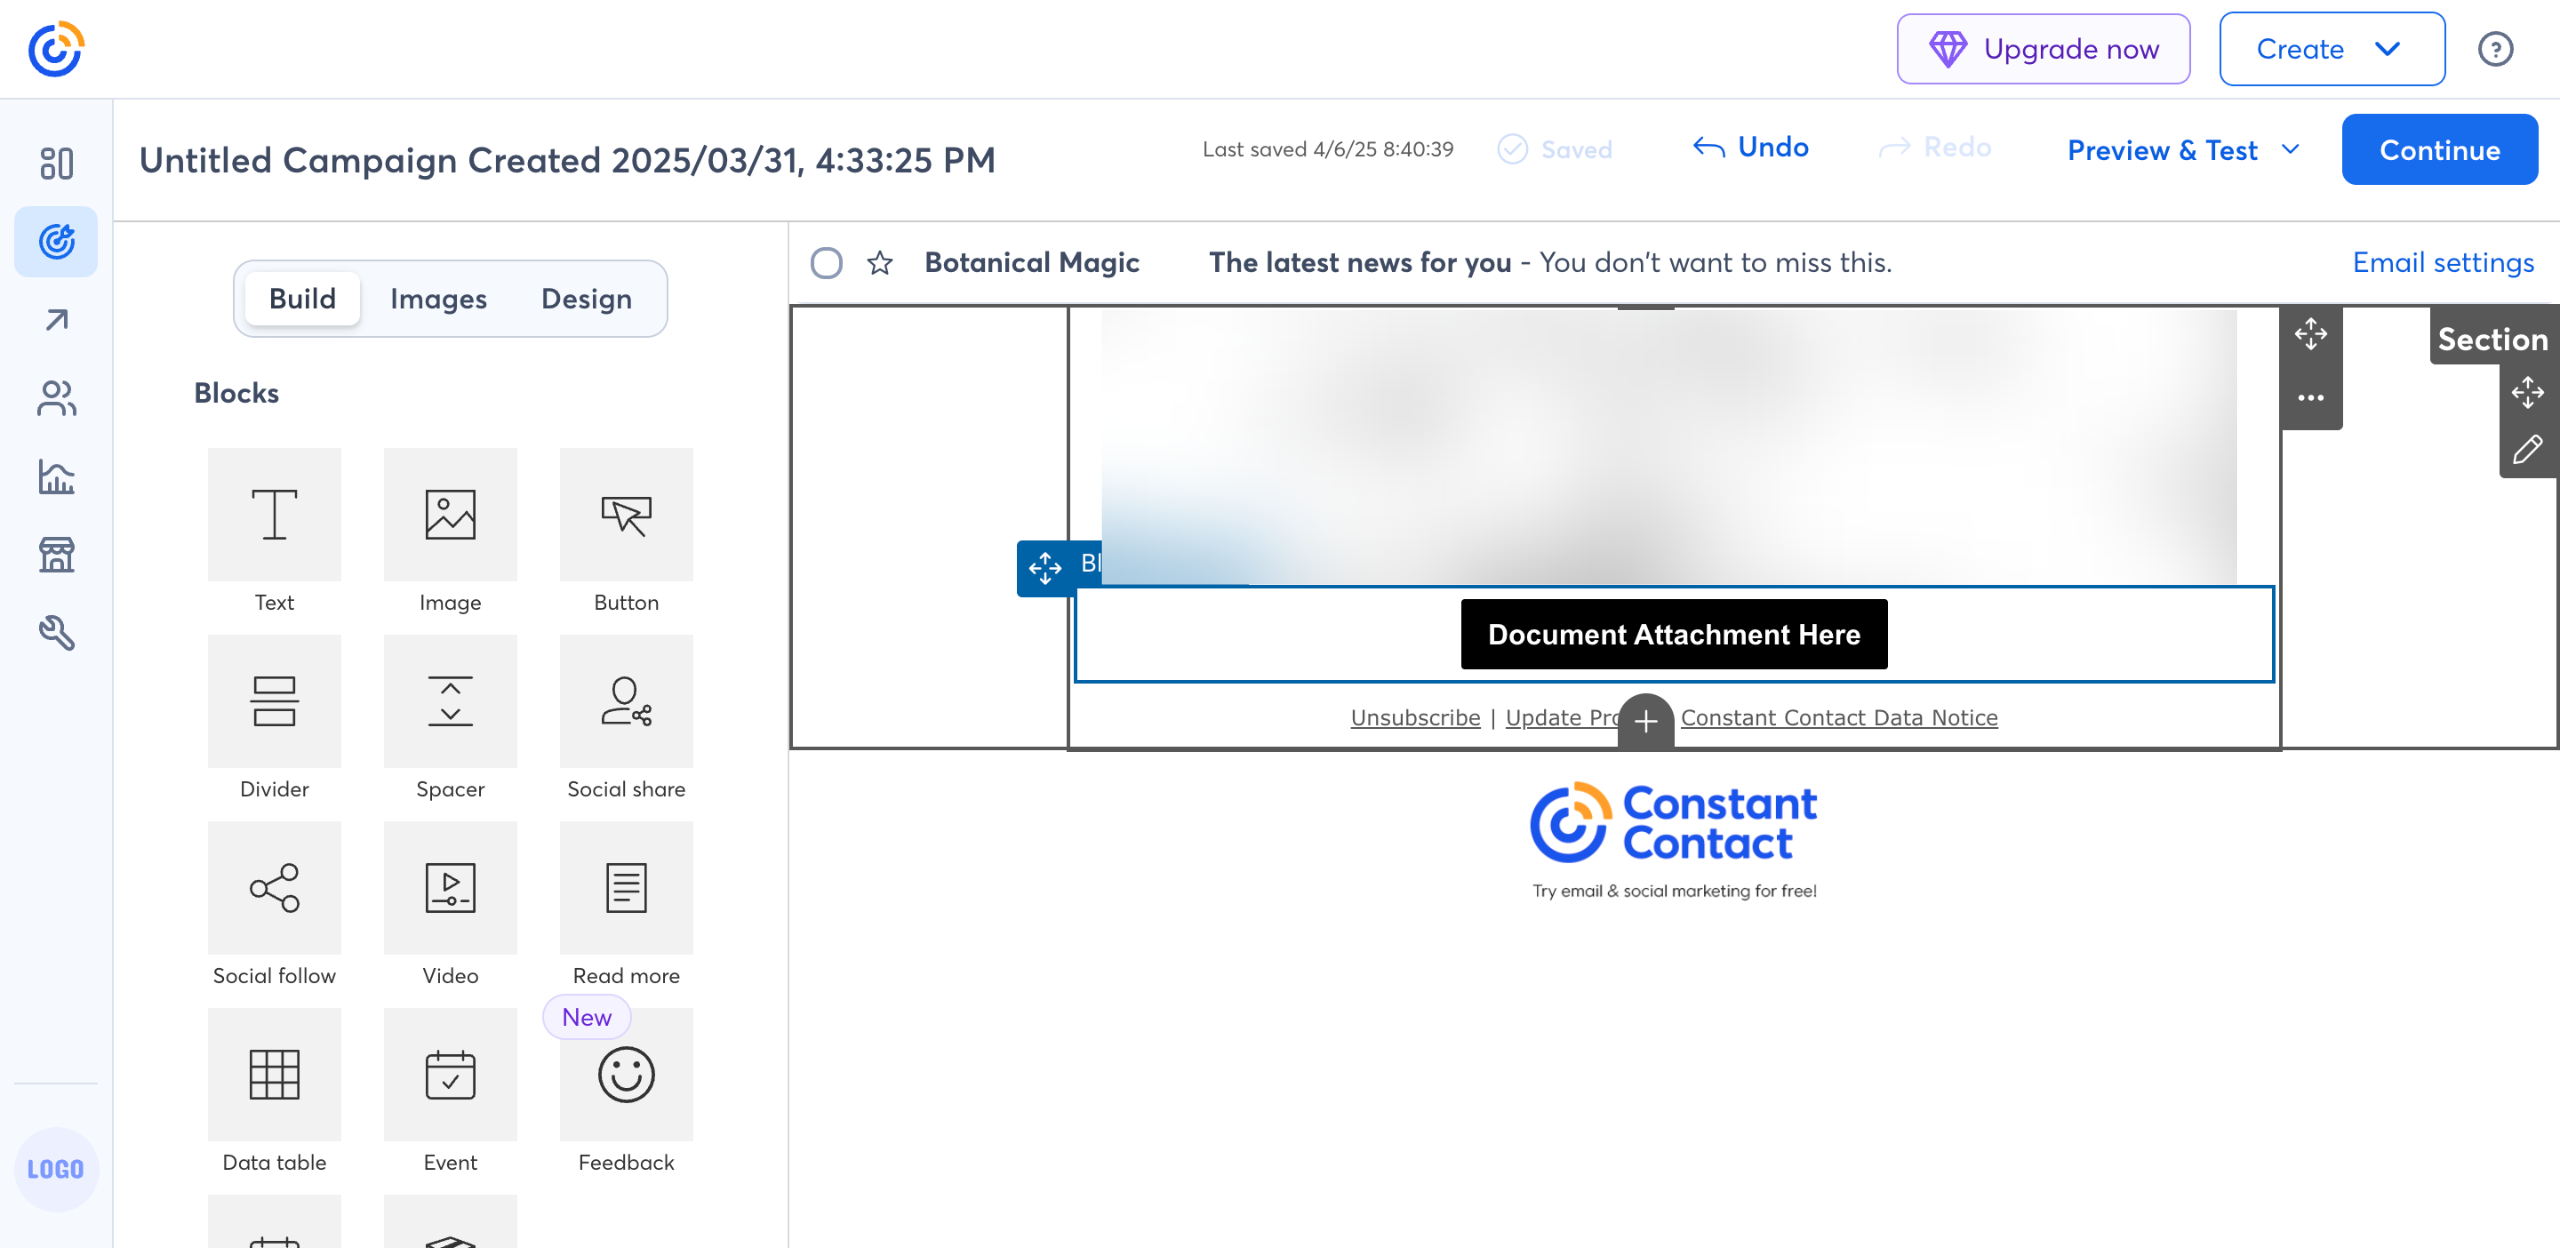Viewport: 2560px width, 1248px height.
Task: Click the Undo button
Action: click(x=1751, y=148)
